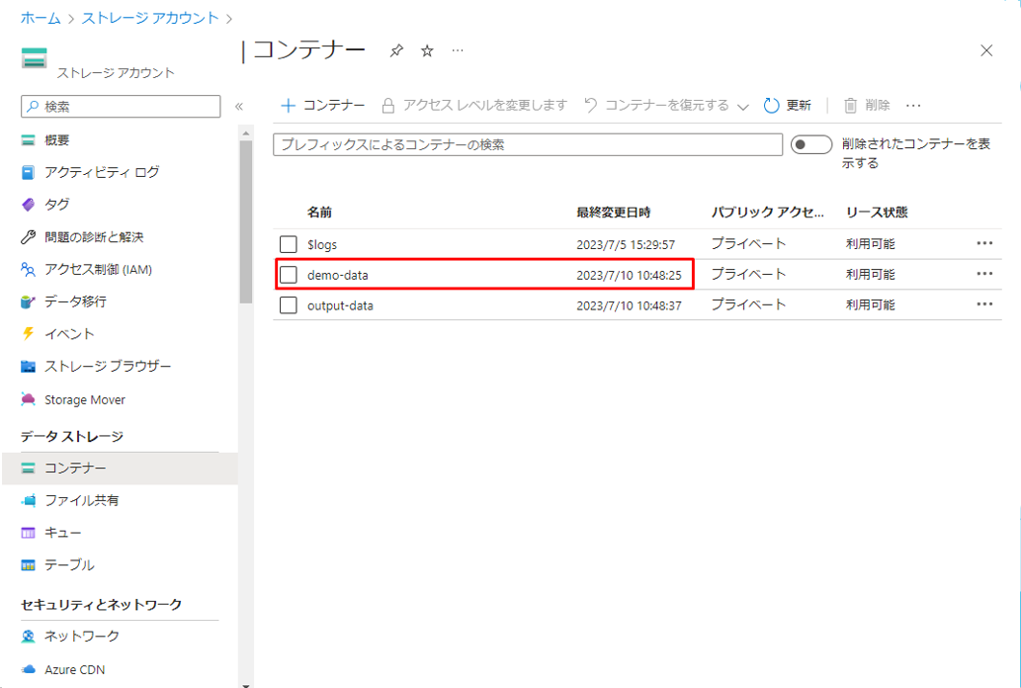Open Storage Mover in the sidebar
Image resolution: width=1021 pixels, height=688 pixels.
pyautogui.click(x=84, y=399)
